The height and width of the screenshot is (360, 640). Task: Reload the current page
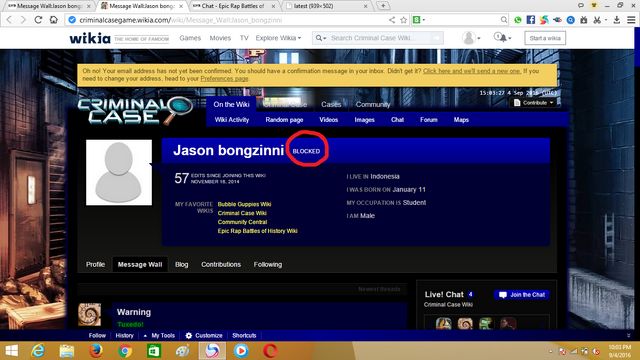[38, 20]
